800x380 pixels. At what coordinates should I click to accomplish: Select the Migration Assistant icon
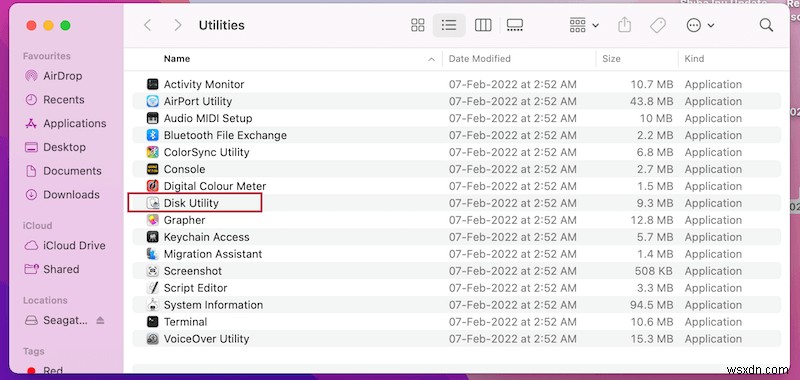(153, 254)
